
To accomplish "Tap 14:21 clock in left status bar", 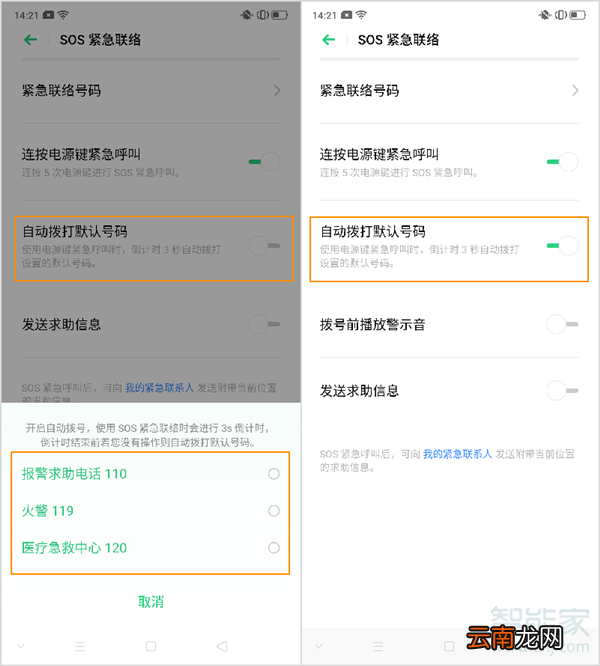I will pyautogui.click(x=26, y=16).
